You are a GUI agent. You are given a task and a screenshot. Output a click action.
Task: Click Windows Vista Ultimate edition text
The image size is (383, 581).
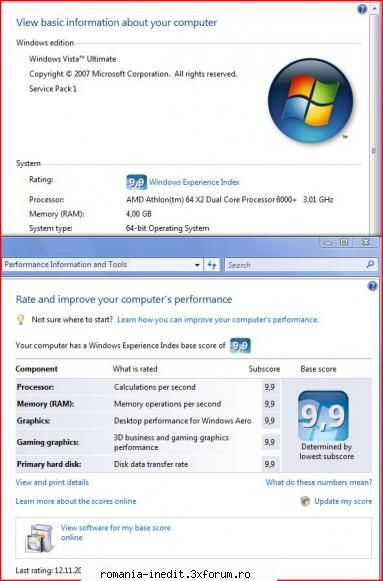(x=73, y=59)
